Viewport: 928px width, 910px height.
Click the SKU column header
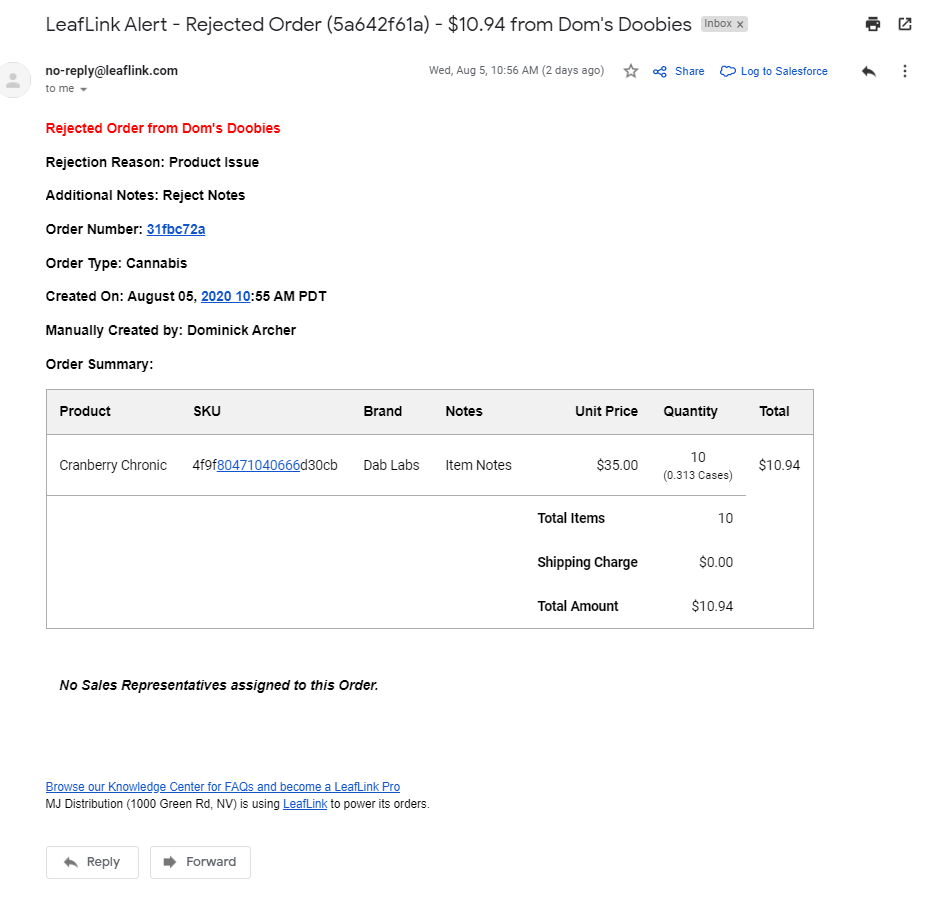coord(207,411)
